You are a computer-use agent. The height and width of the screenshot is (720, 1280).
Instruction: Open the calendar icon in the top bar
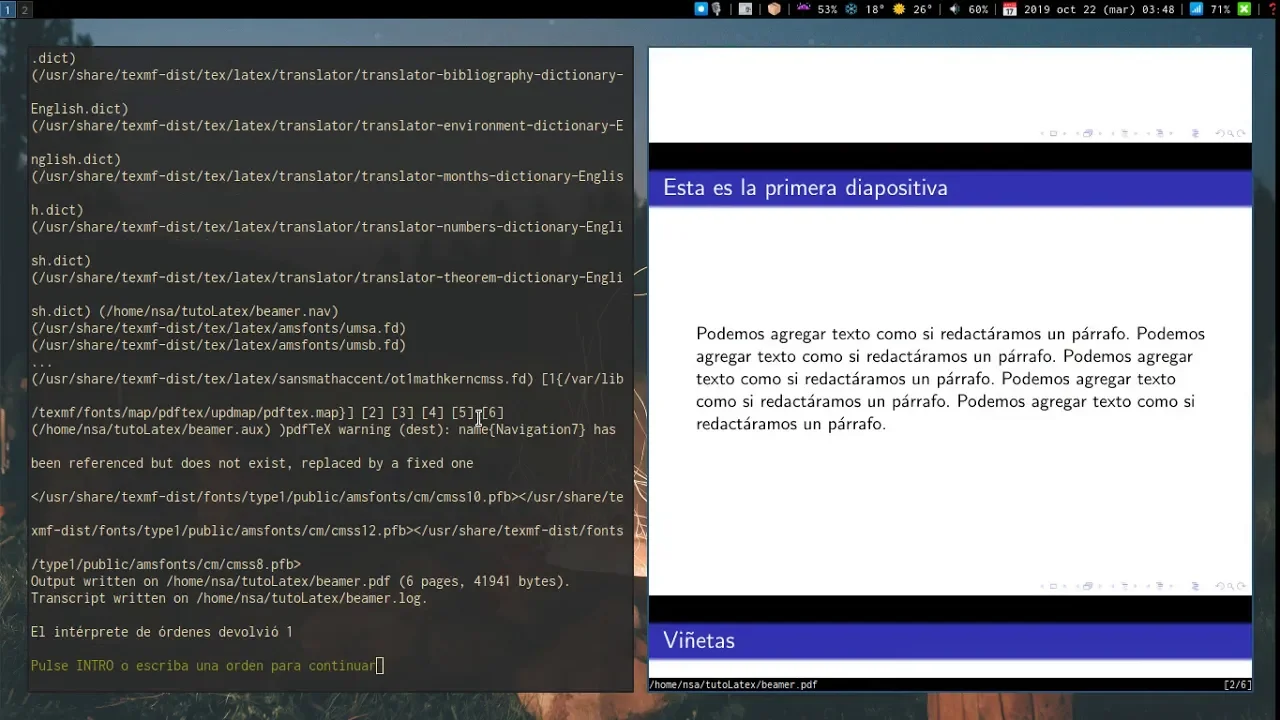(x=1010, y=9)
